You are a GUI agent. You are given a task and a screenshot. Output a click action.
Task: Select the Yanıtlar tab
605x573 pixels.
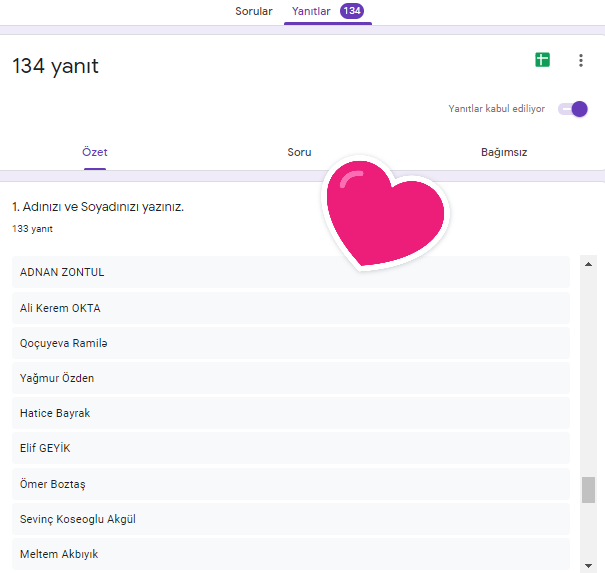tap(311, 11)
